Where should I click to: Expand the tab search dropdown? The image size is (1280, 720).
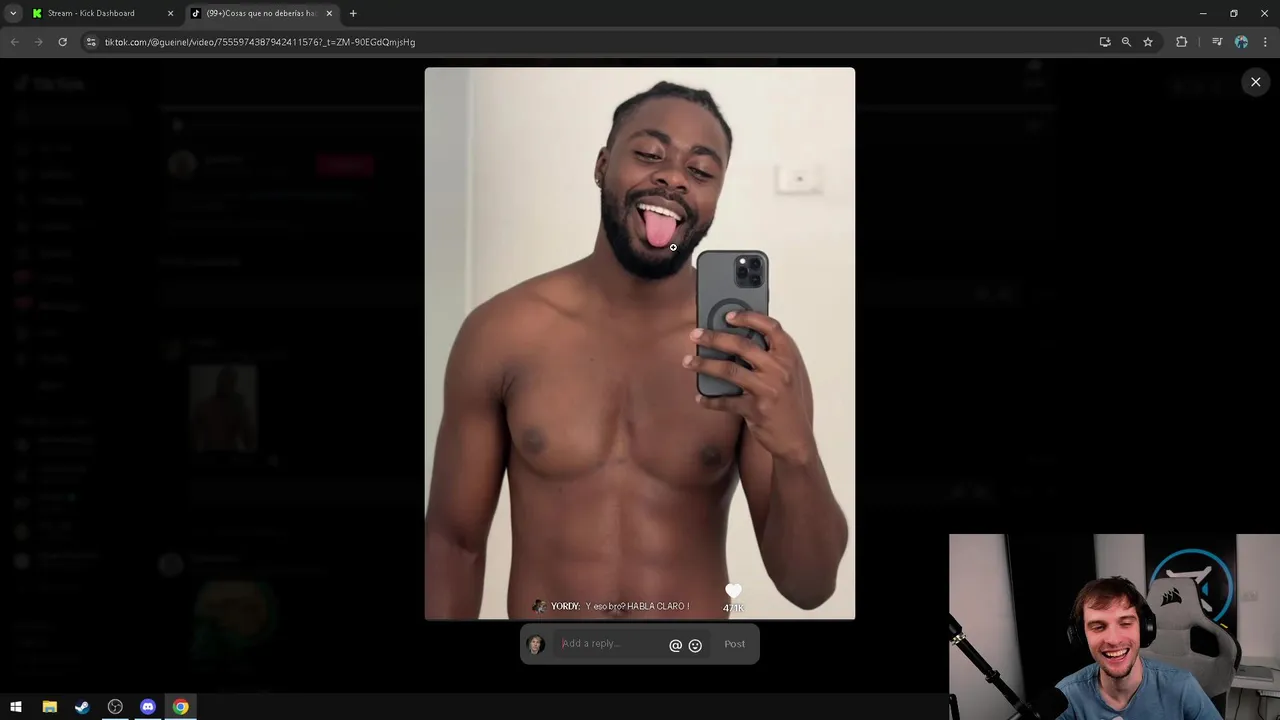(x=13, y=13)
